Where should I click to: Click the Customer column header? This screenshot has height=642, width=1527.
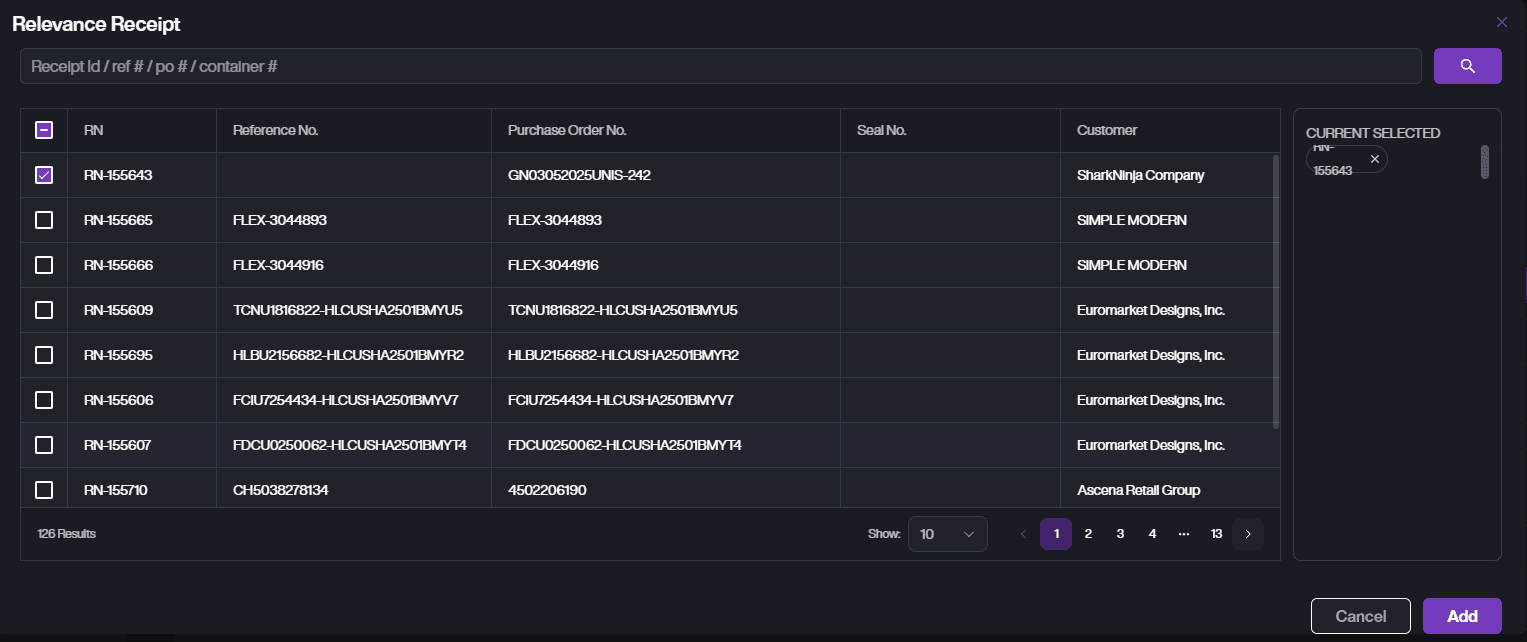click(x=1107, y=130)
